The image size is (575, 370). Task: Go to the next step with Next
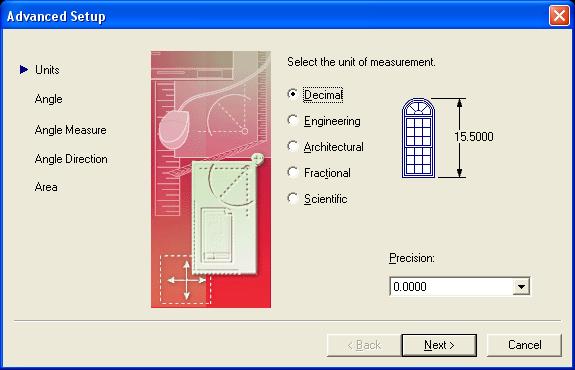pos(439,345)
